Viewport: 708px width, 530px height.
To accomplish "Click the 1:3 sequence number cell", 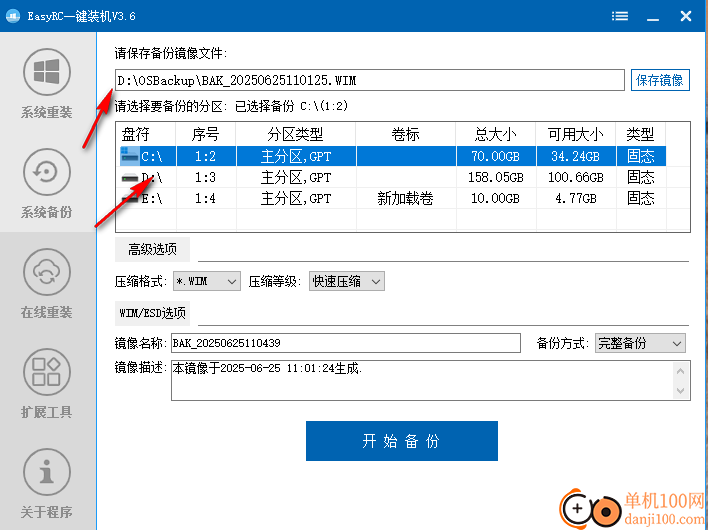I will (x=206, y=177).
